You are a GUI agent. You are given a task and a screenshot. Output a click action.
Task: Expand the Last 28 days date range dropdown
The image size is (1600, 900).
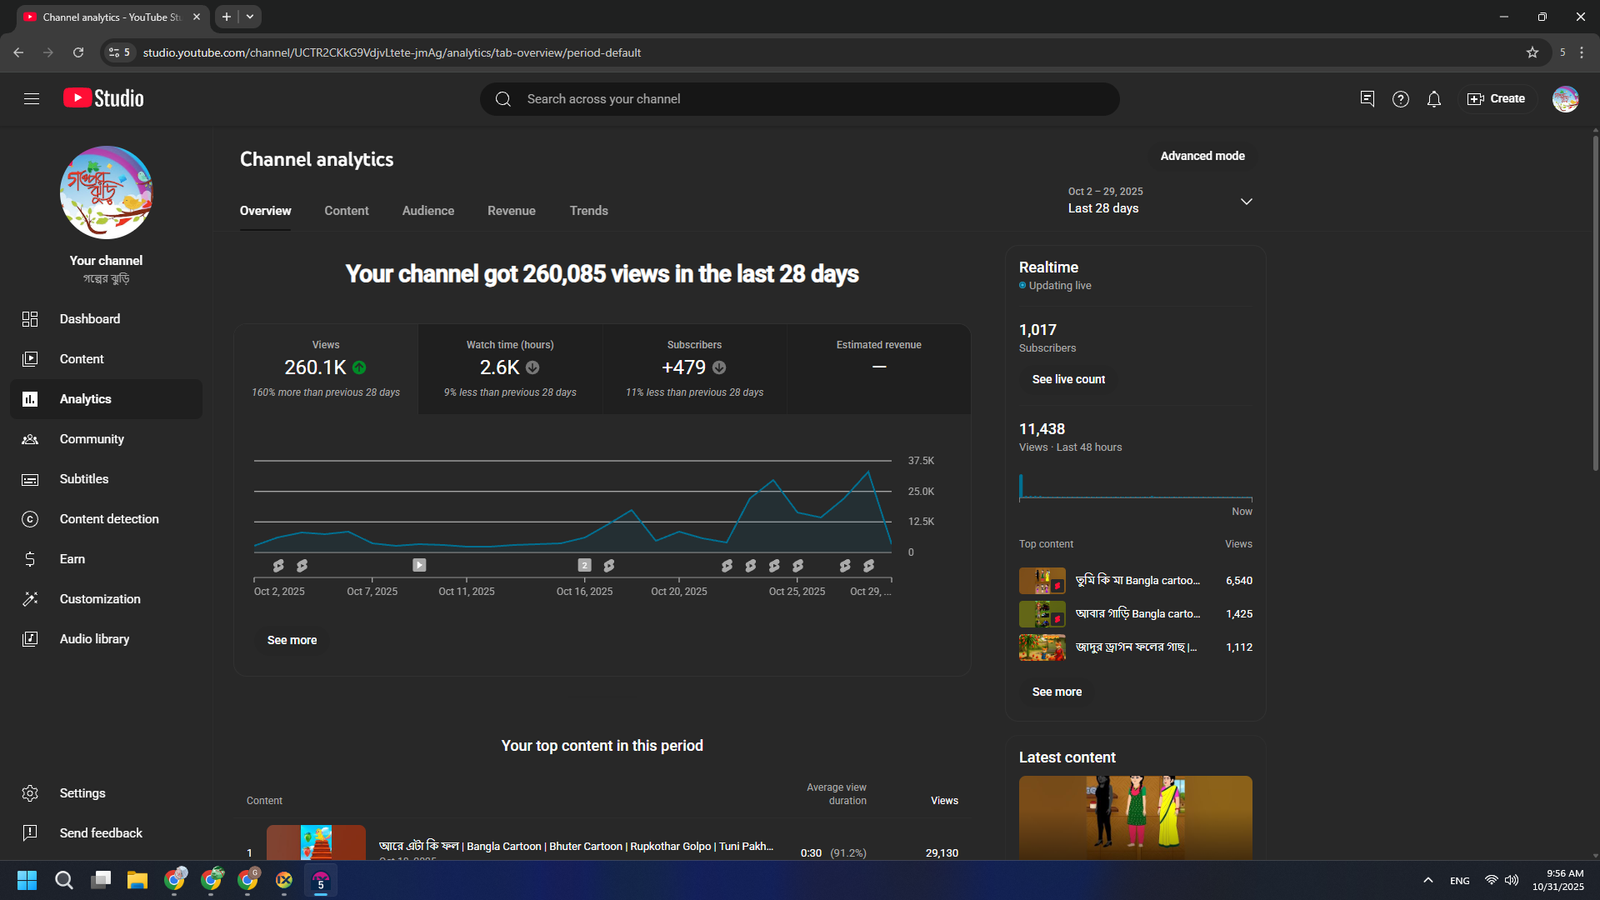1246,201
